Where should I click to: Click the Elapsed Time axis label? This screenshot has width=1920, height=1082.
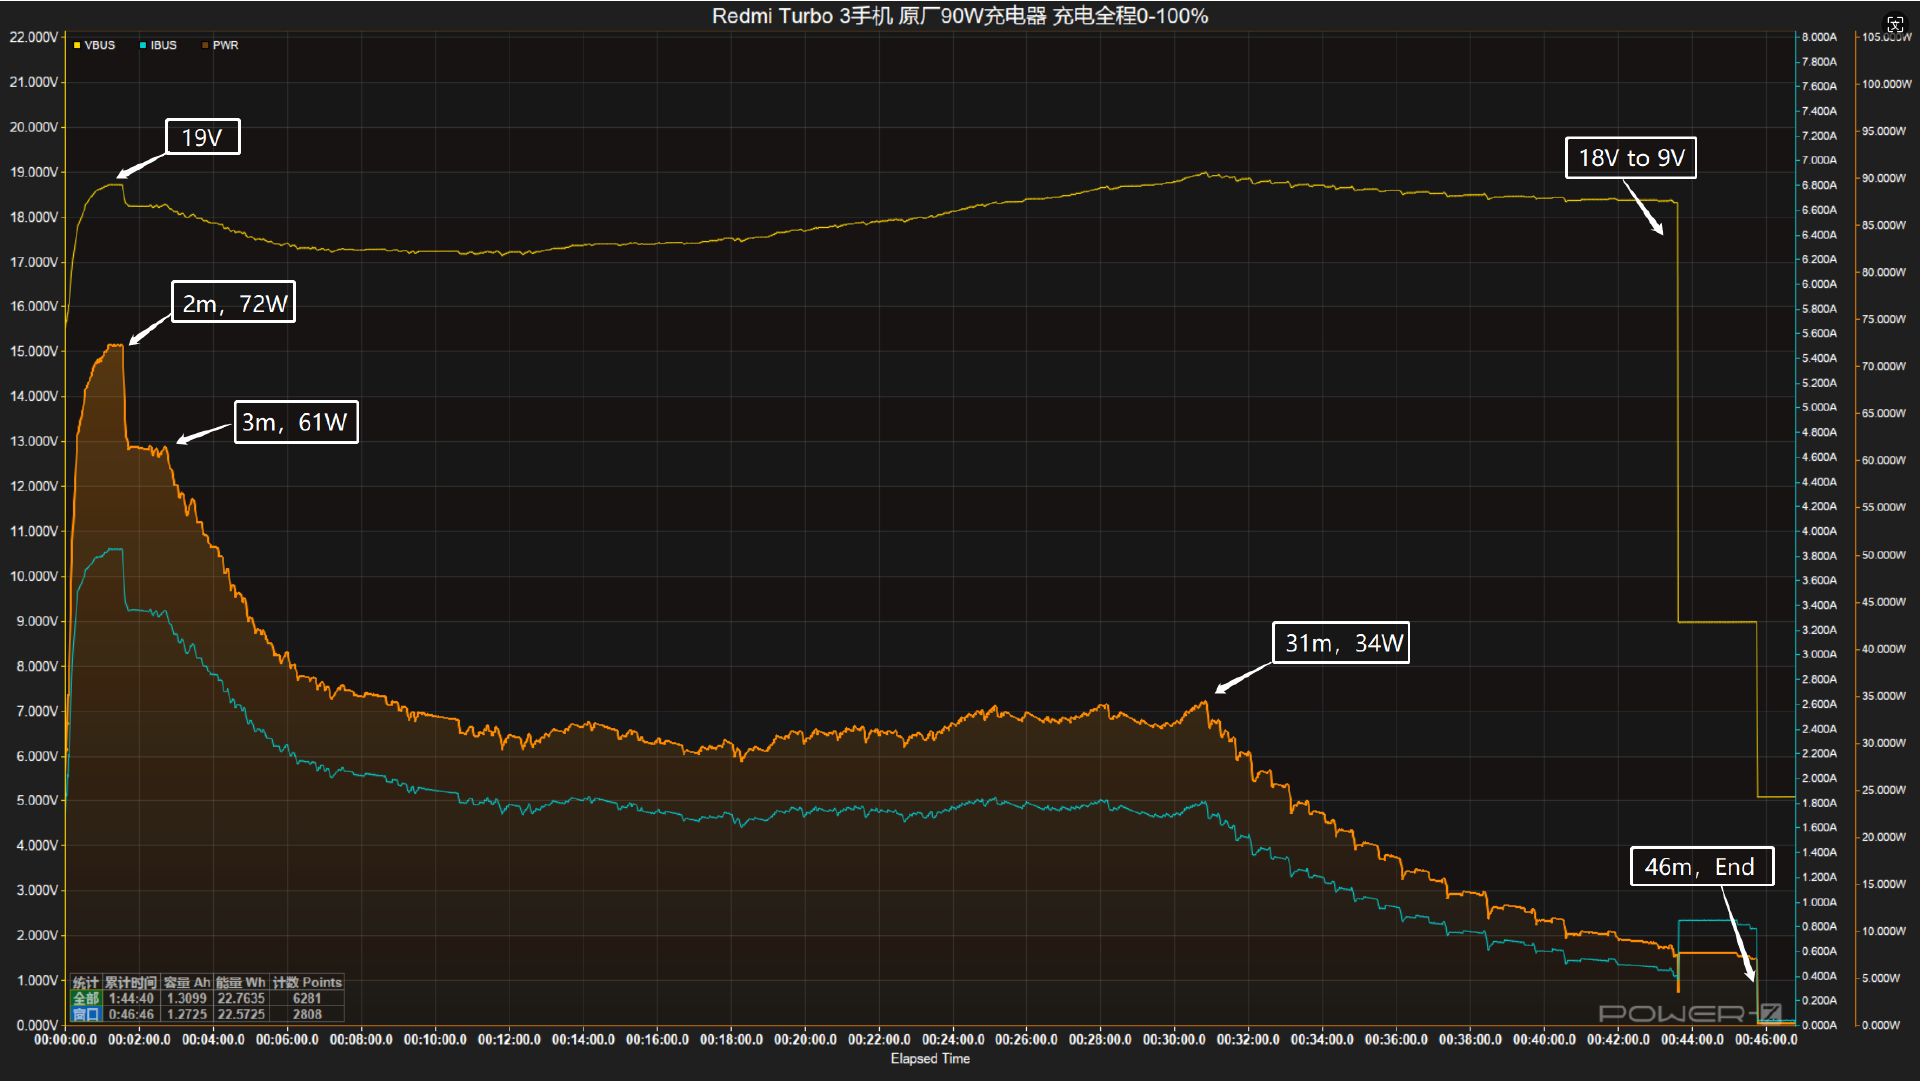tap(930, 1058)
